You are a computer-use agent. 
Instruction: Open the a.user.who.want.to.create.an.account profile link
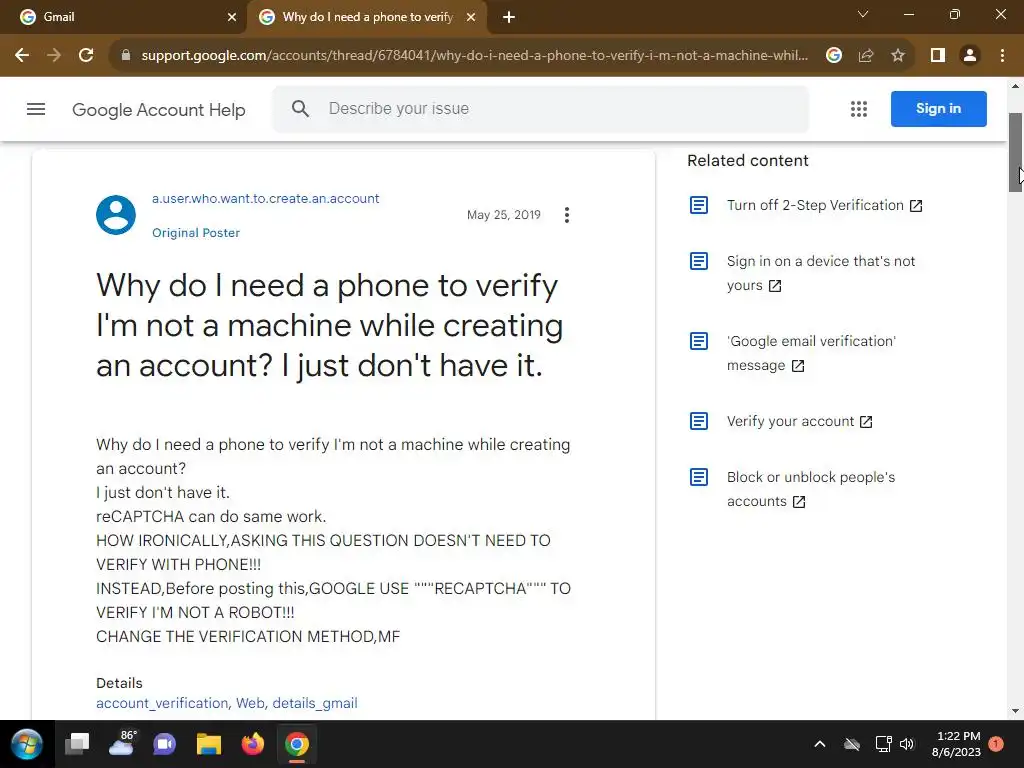[x=265, y=199]
